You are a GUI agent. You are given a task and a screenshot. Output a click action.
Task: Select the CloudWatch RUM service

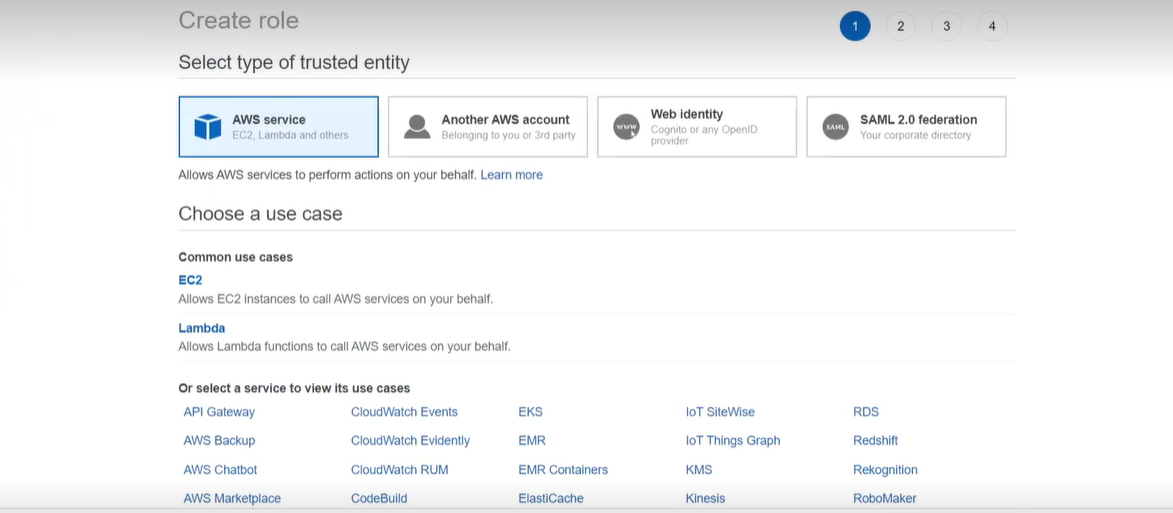pos(399,470)
